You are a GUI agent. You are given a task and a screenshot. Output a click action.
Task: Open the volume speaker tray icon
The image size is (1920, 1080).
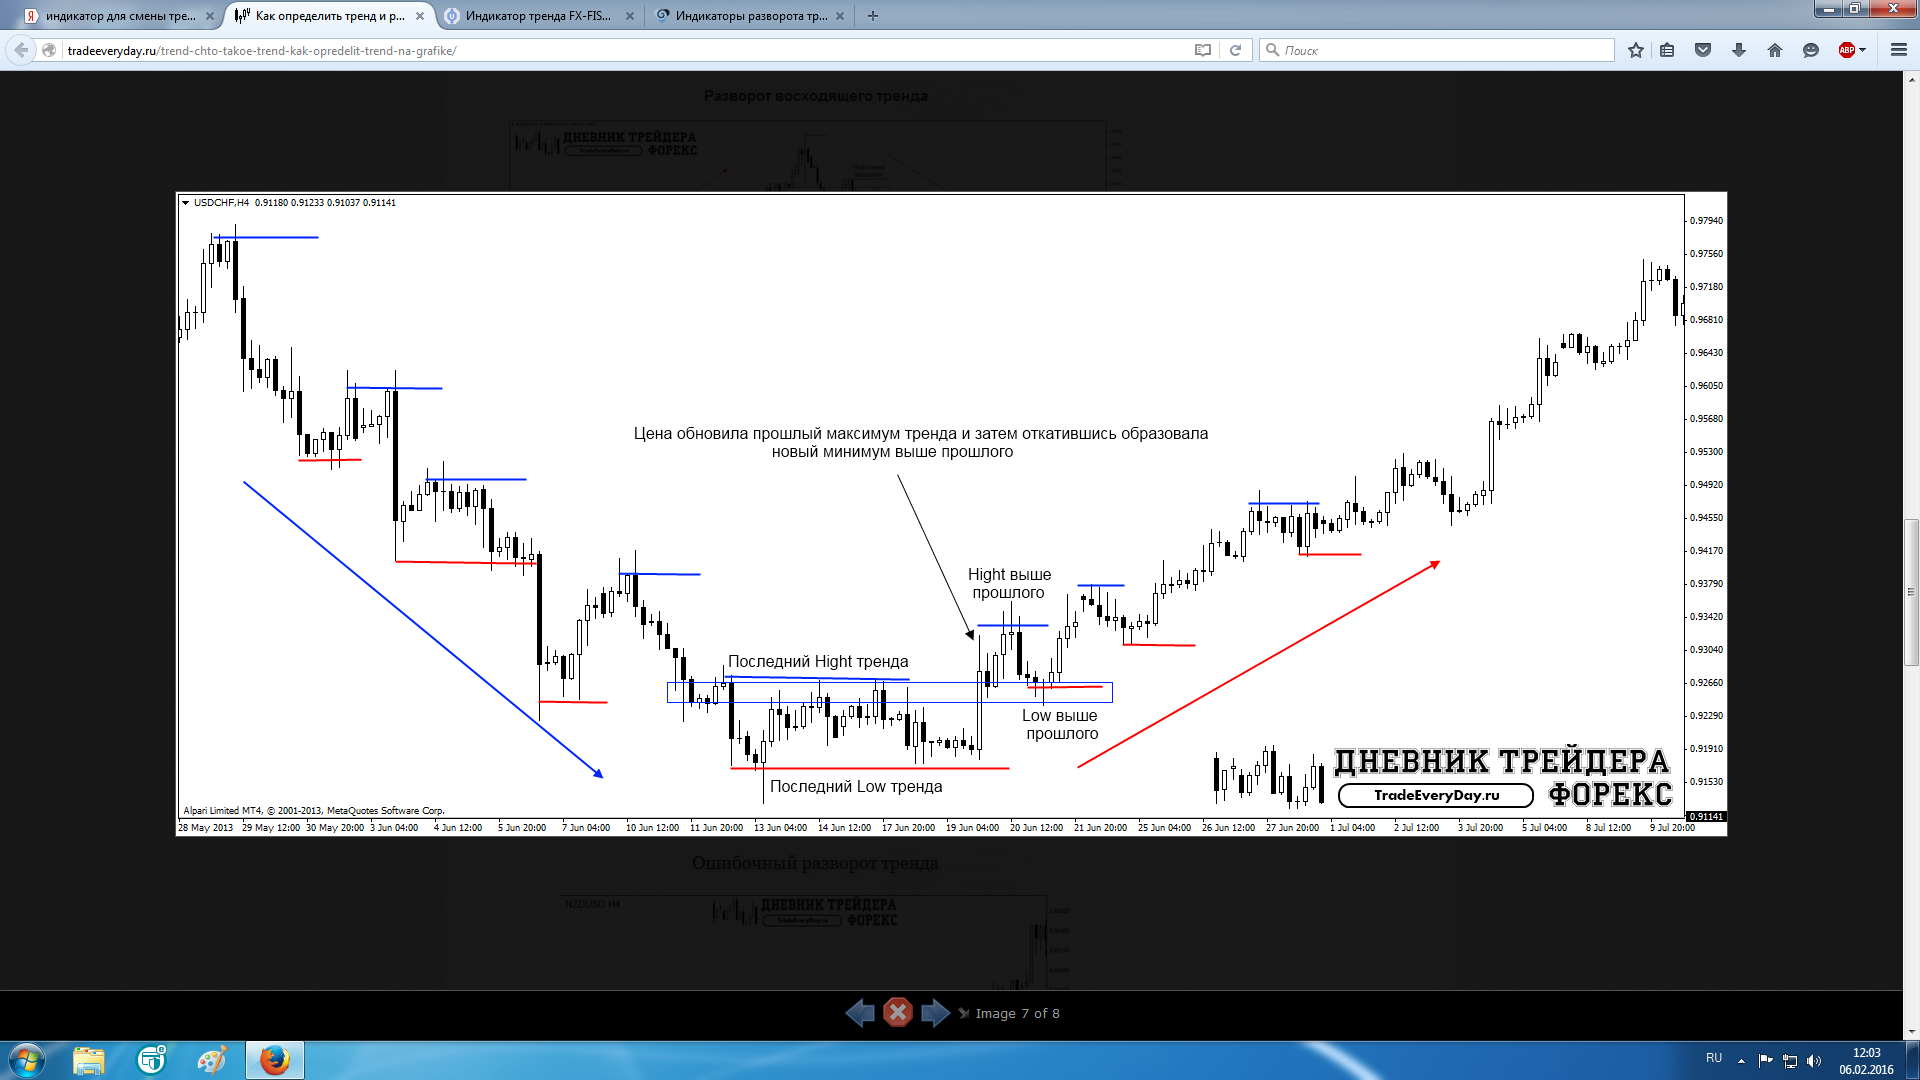tap(1814, 1061)
